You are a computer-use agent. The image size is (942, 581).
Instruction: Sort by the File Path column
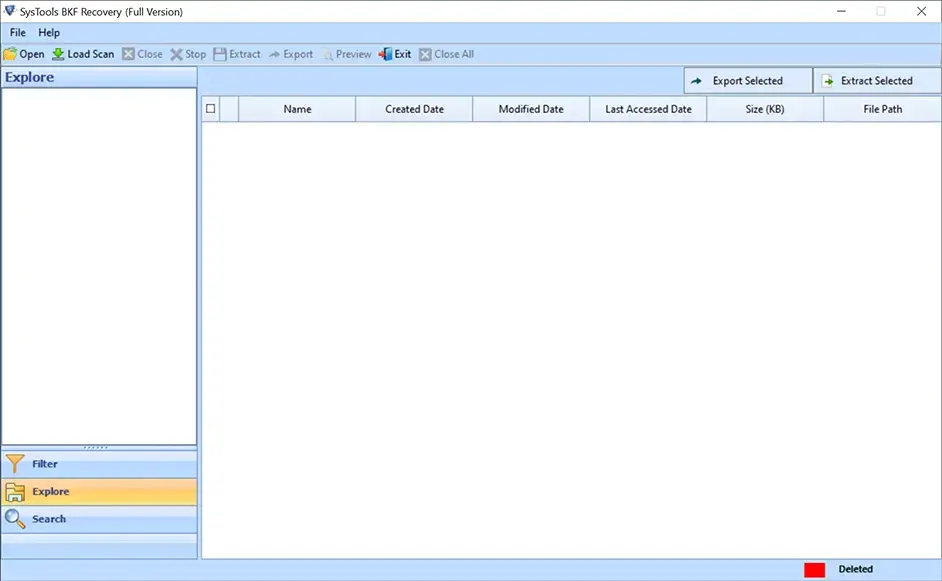pos(883,109)
